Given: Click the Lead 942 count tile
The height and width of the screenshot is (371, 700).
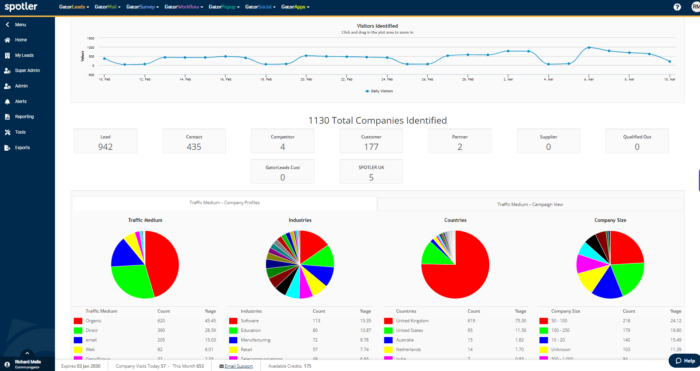Looking at the screenshot, I should coord(105,141).
